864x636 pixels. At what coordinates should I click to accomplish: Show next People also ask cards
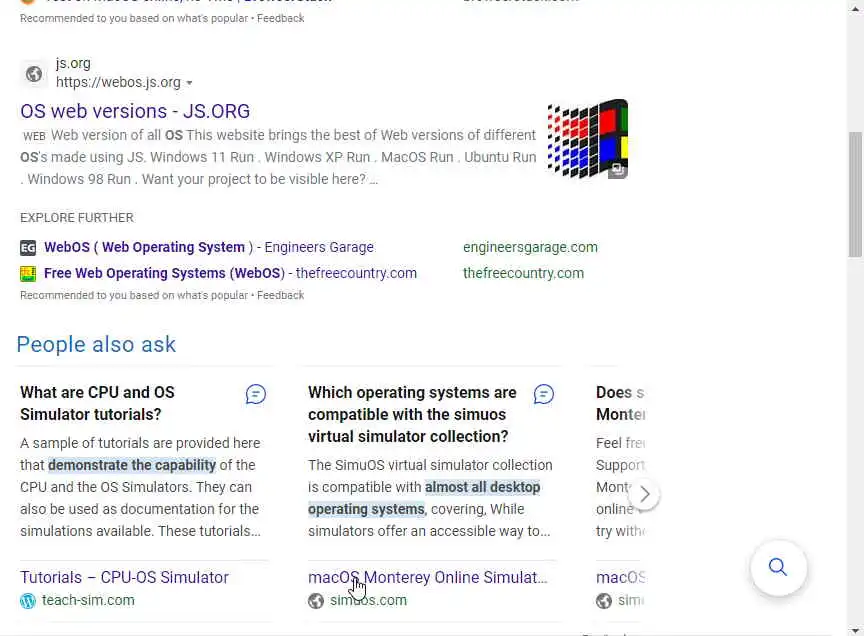(x=644, y=494)
